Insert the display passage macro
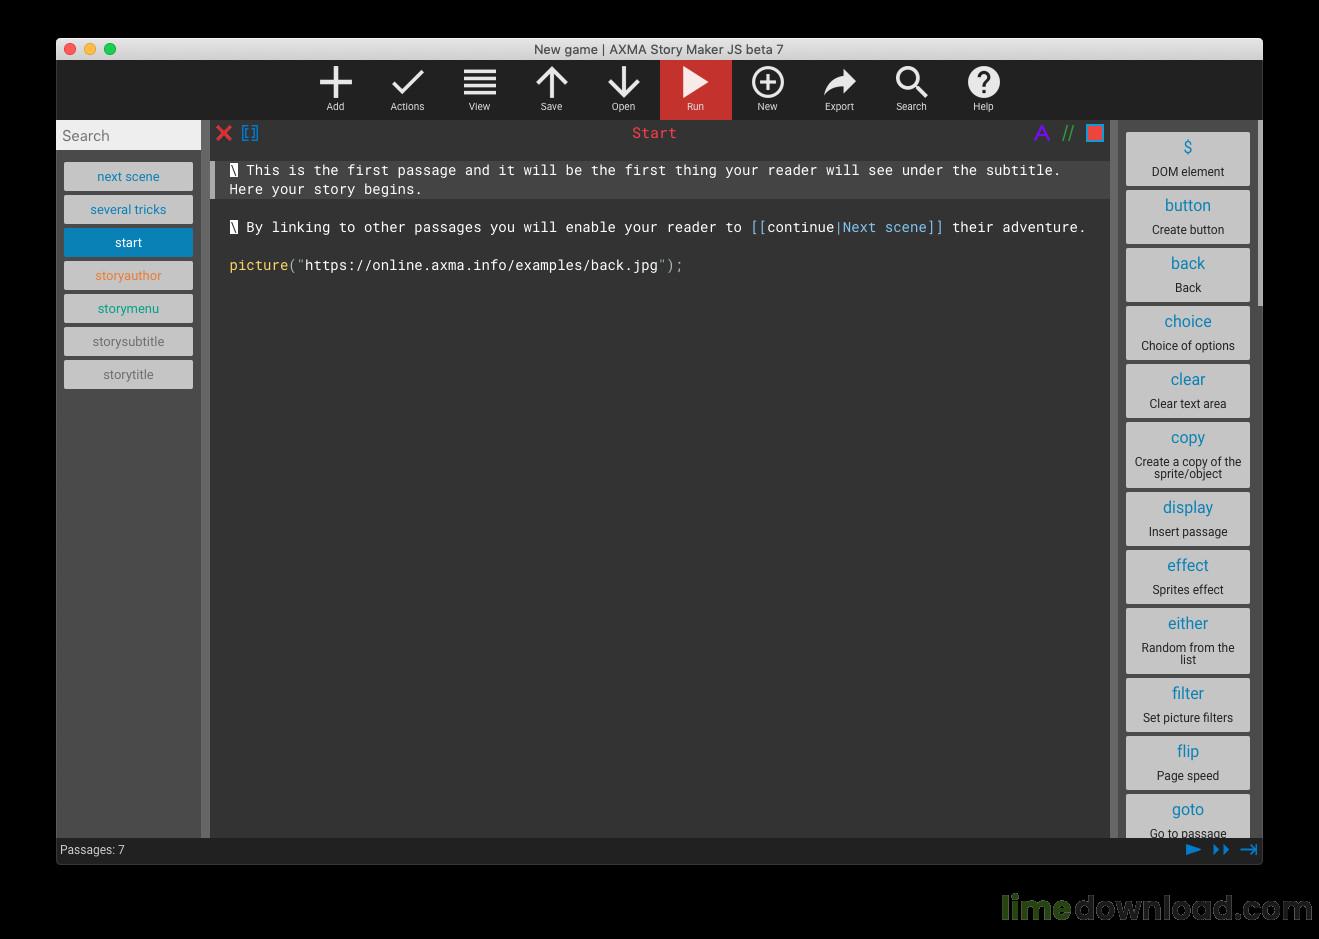Viewport: 1319px width, 939px height. pos(1187,519)
